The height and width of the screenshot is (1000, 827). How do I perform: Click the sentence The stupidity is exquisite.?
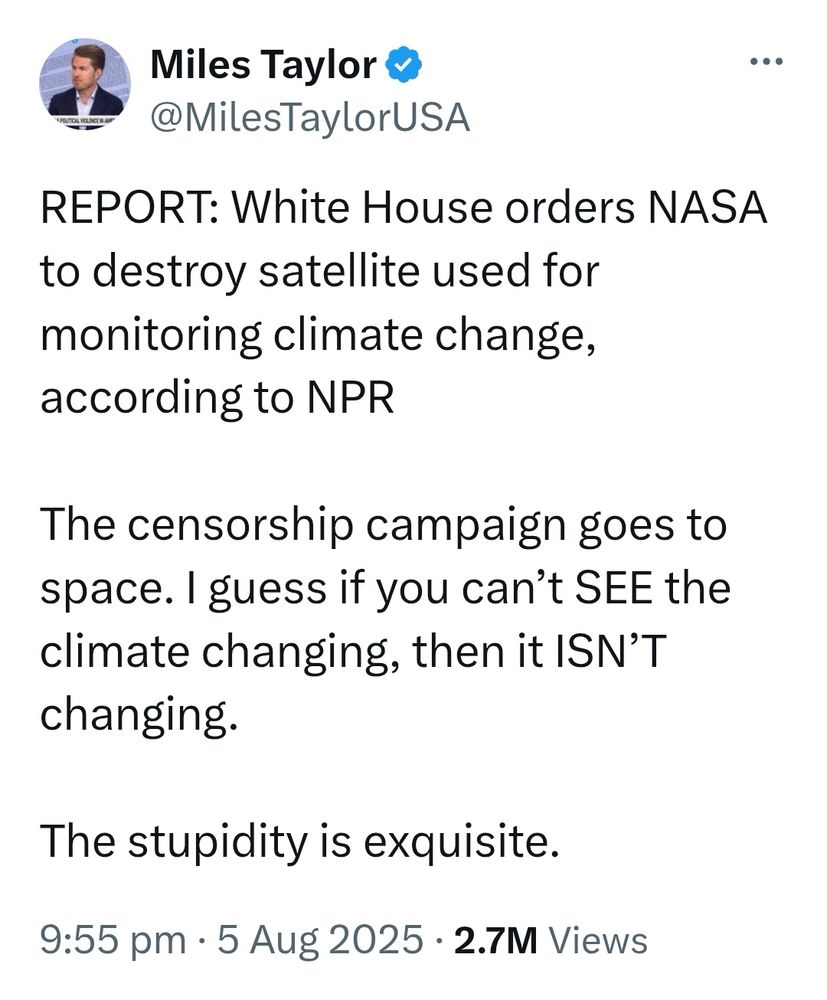click(x=300, y=842)
